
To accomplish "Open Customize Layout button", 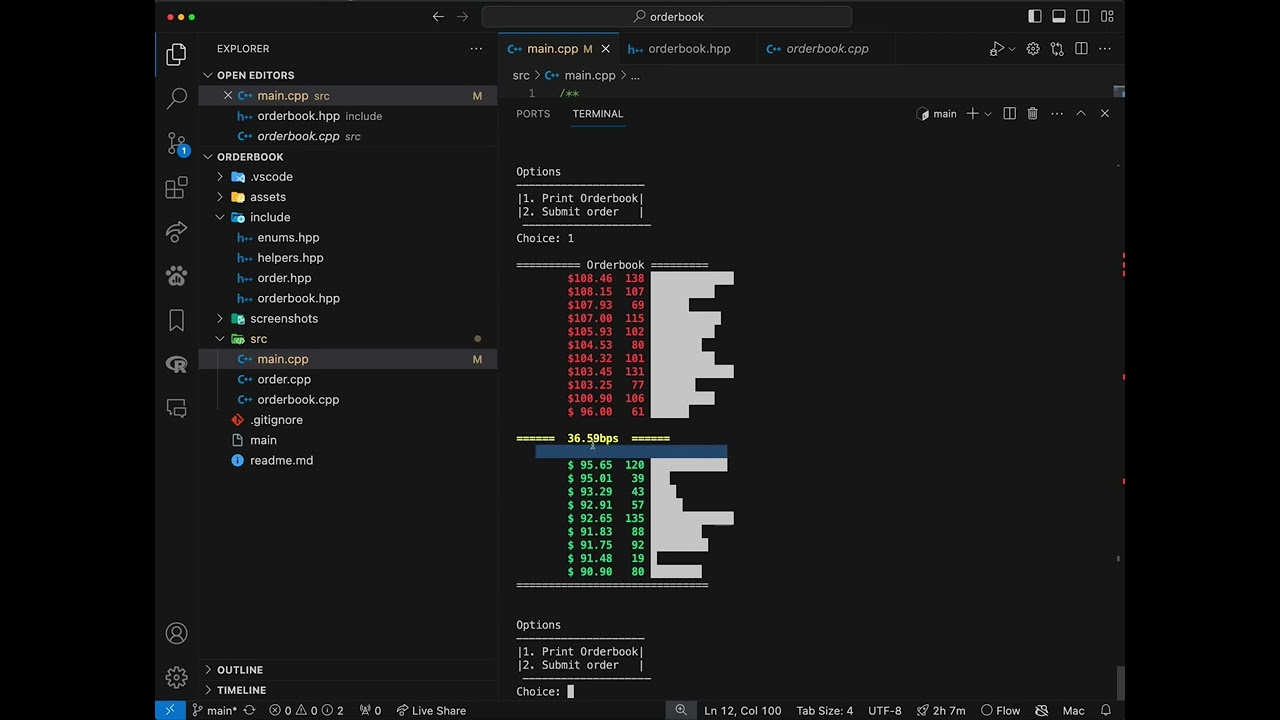I will (1107, 16).
